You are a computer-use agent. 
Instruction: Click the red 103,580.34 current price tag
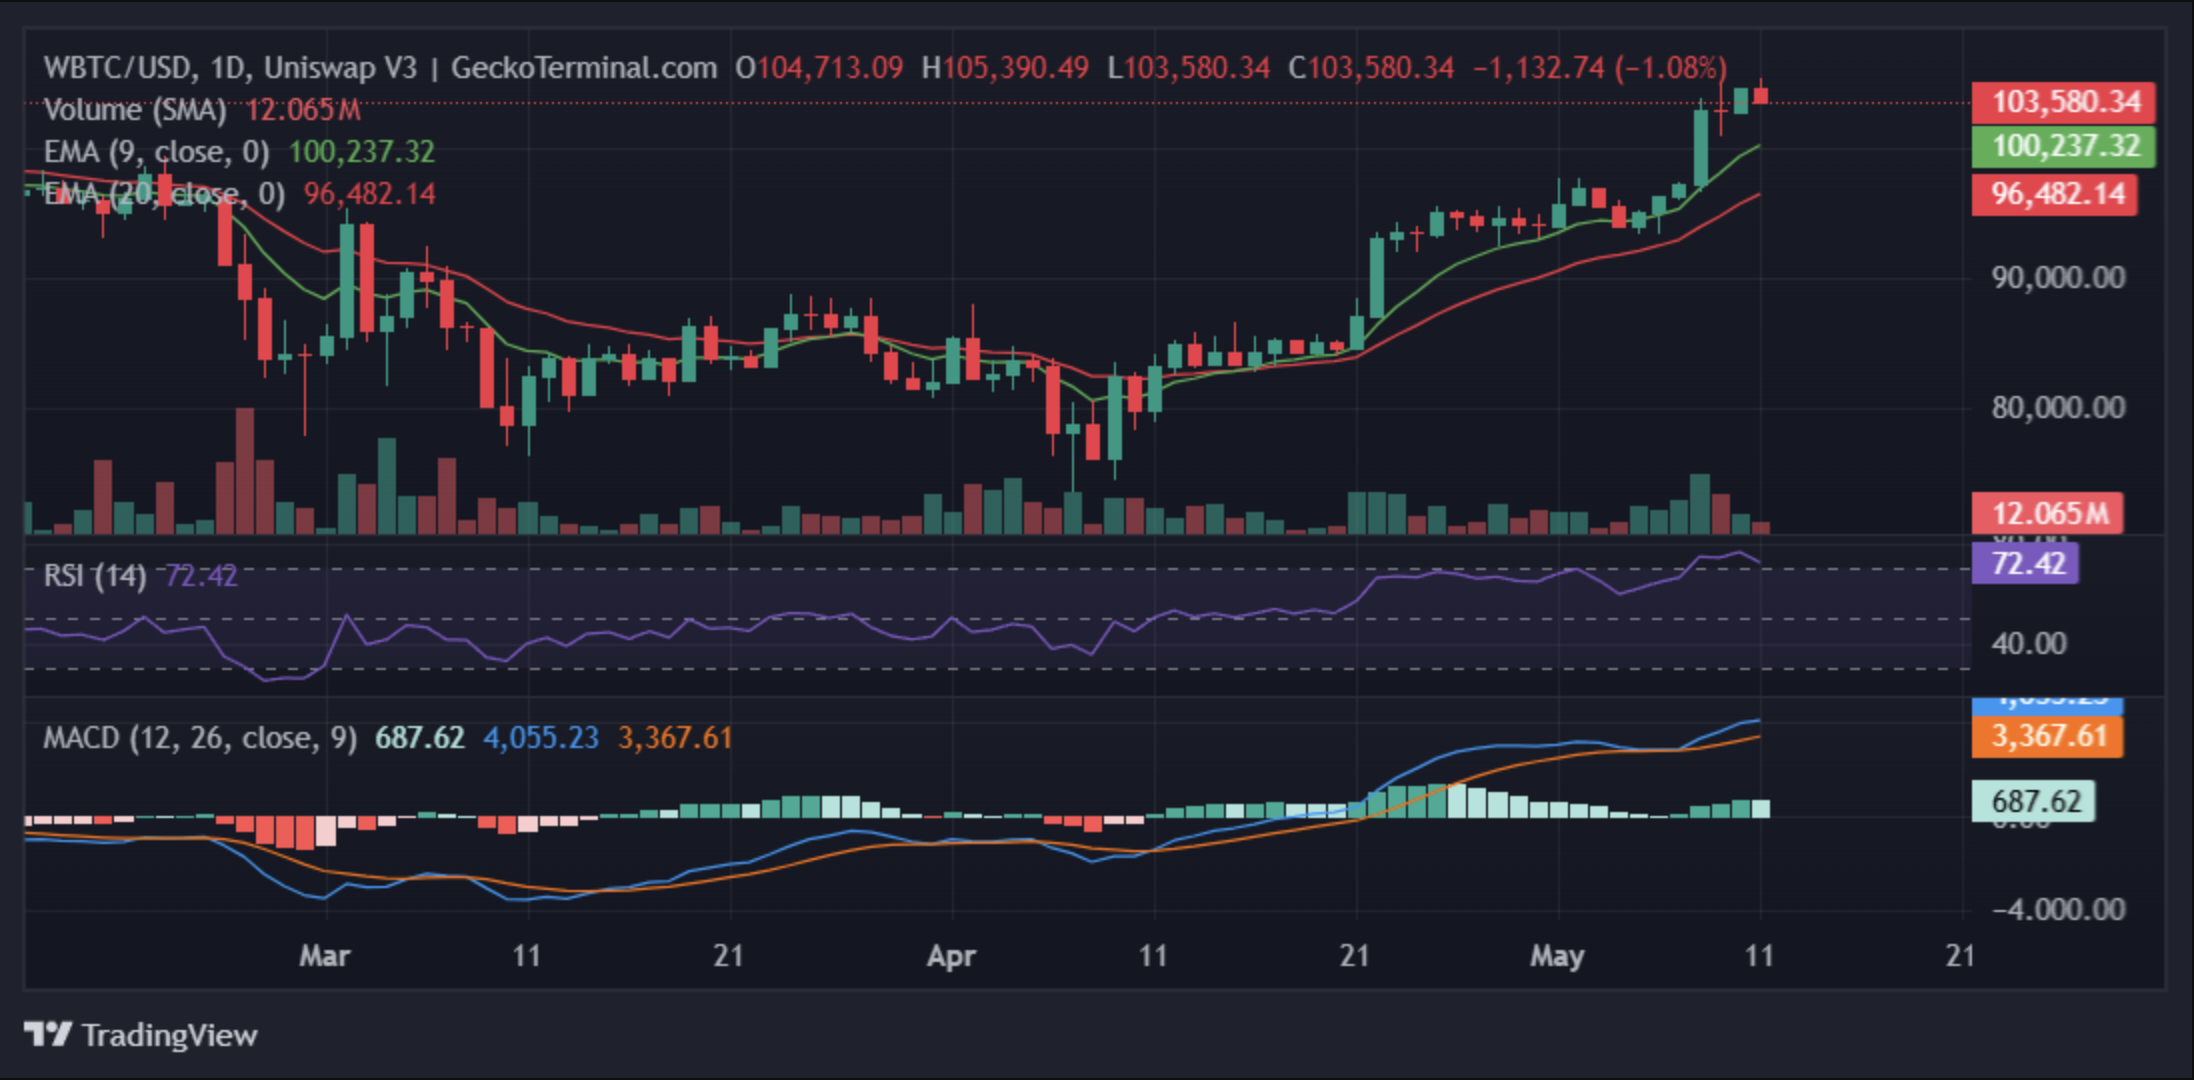point(2063,102)
